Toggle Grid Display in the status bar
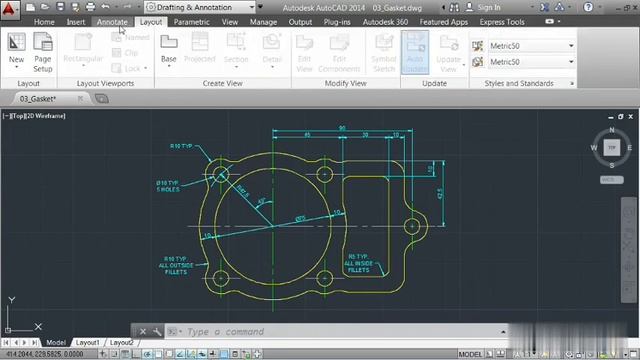This screenshot has width=640, height=360. pyautogui.click(x=125, y=354)
